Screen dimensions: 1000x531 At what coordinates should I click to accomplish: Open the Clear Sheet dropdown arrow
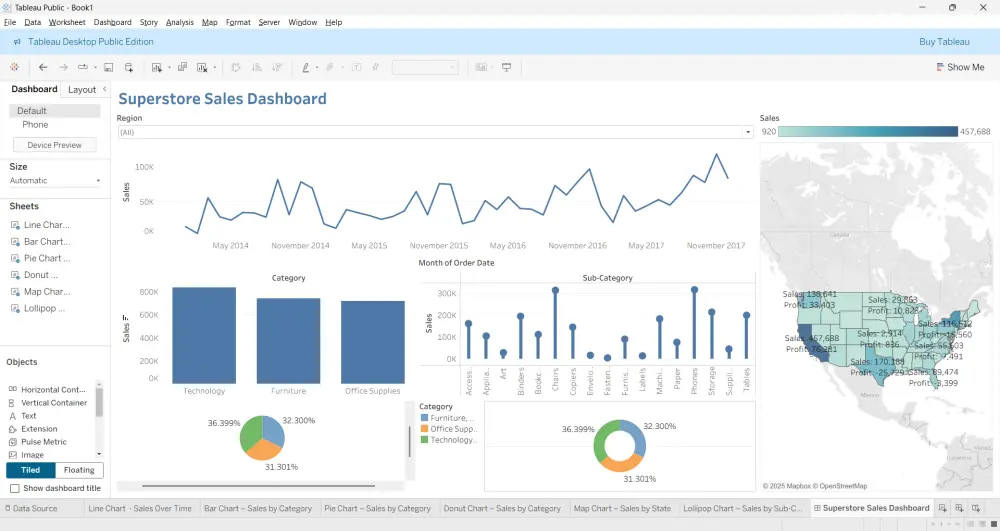click(x=215, y=68)
